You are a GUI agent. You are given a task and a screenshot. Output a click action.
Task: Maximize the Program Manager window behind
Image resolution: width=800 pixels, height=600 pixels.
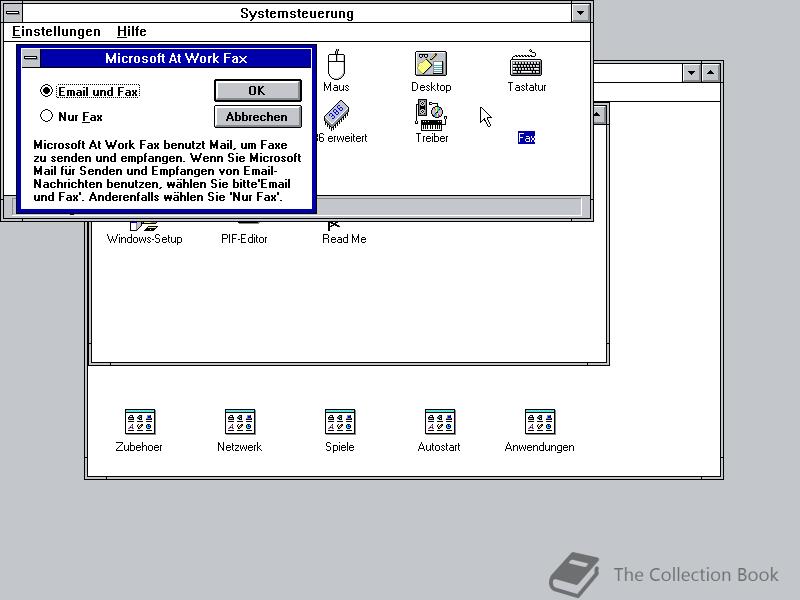(711, 72)
